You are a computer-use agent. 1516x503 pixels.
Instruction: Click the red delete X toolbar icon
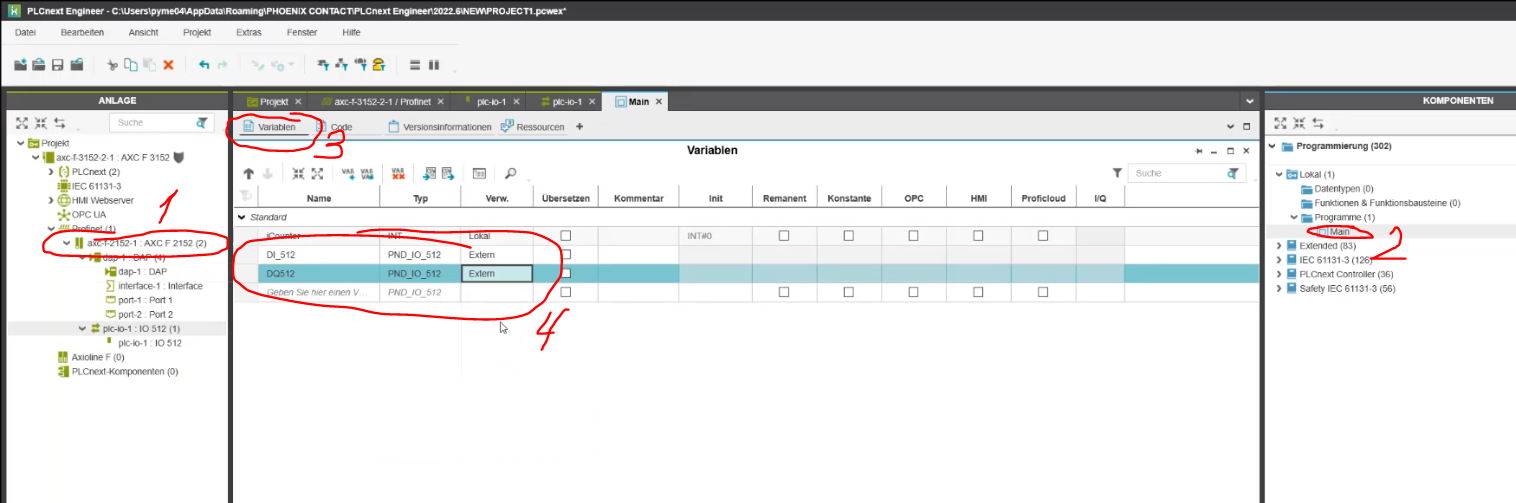pos(168,65)
